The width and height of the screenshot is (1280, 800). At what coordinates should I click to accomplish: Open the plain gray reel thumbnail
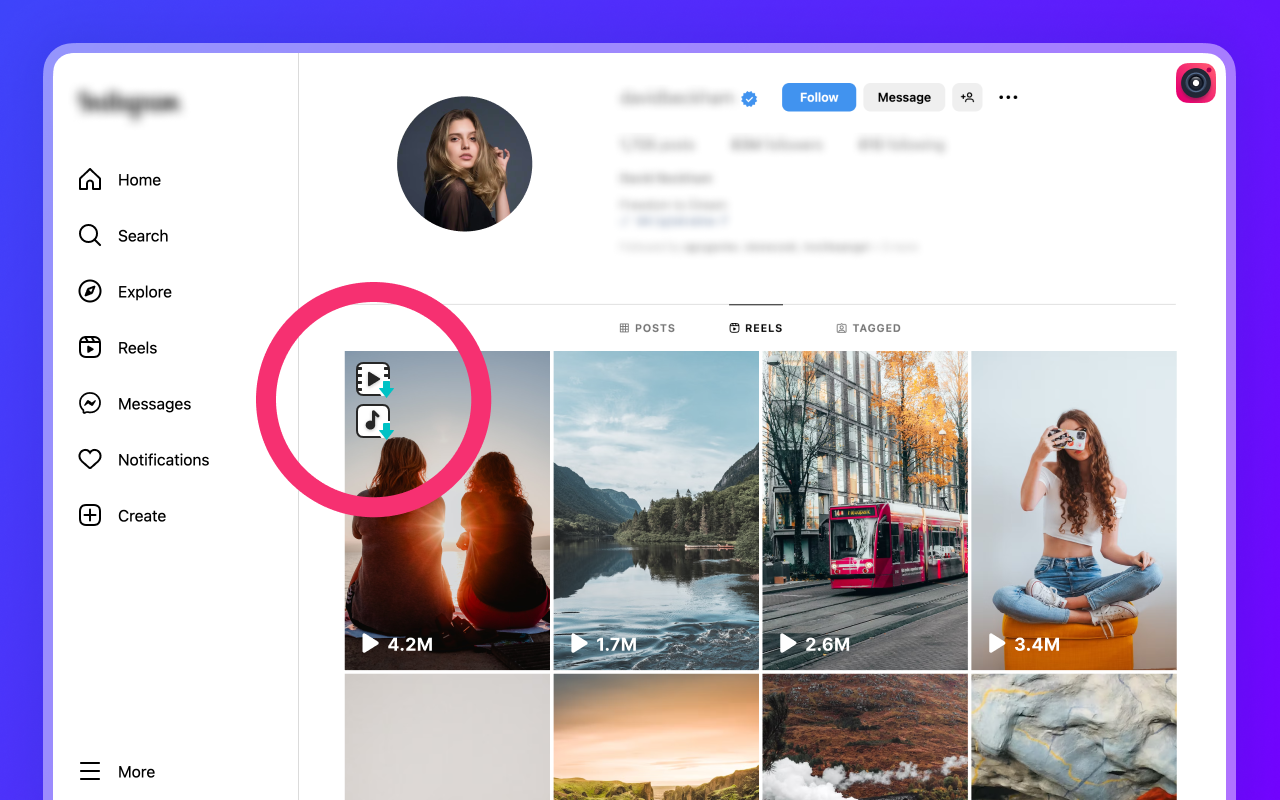pyautogui.click(x=447, y=737)
